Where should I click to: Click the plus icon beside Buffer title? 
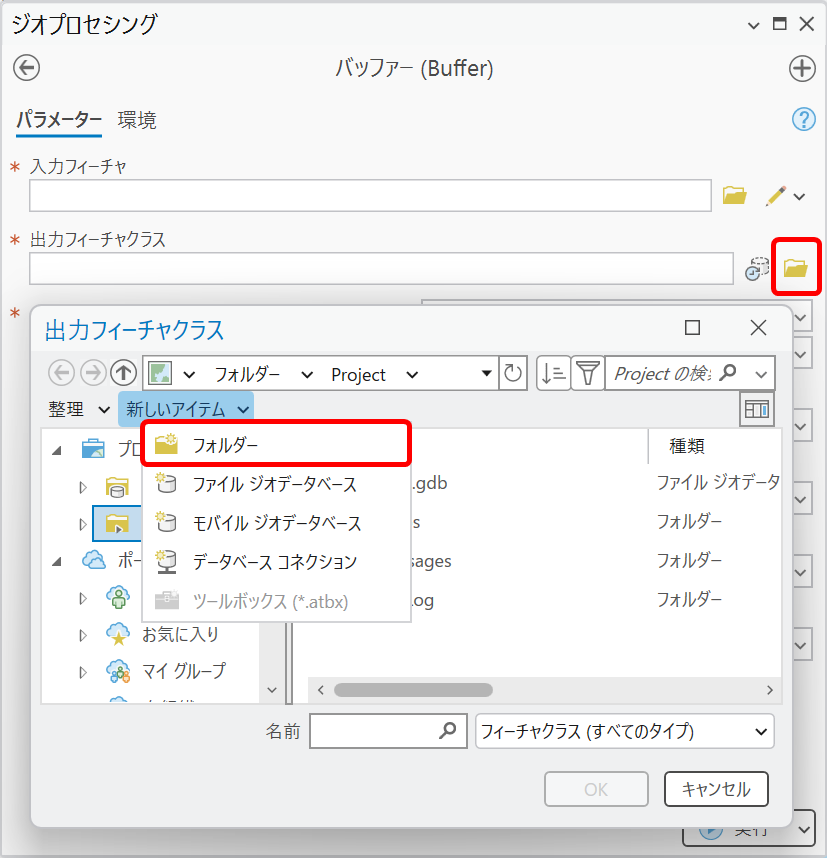[x=802, y=68]
